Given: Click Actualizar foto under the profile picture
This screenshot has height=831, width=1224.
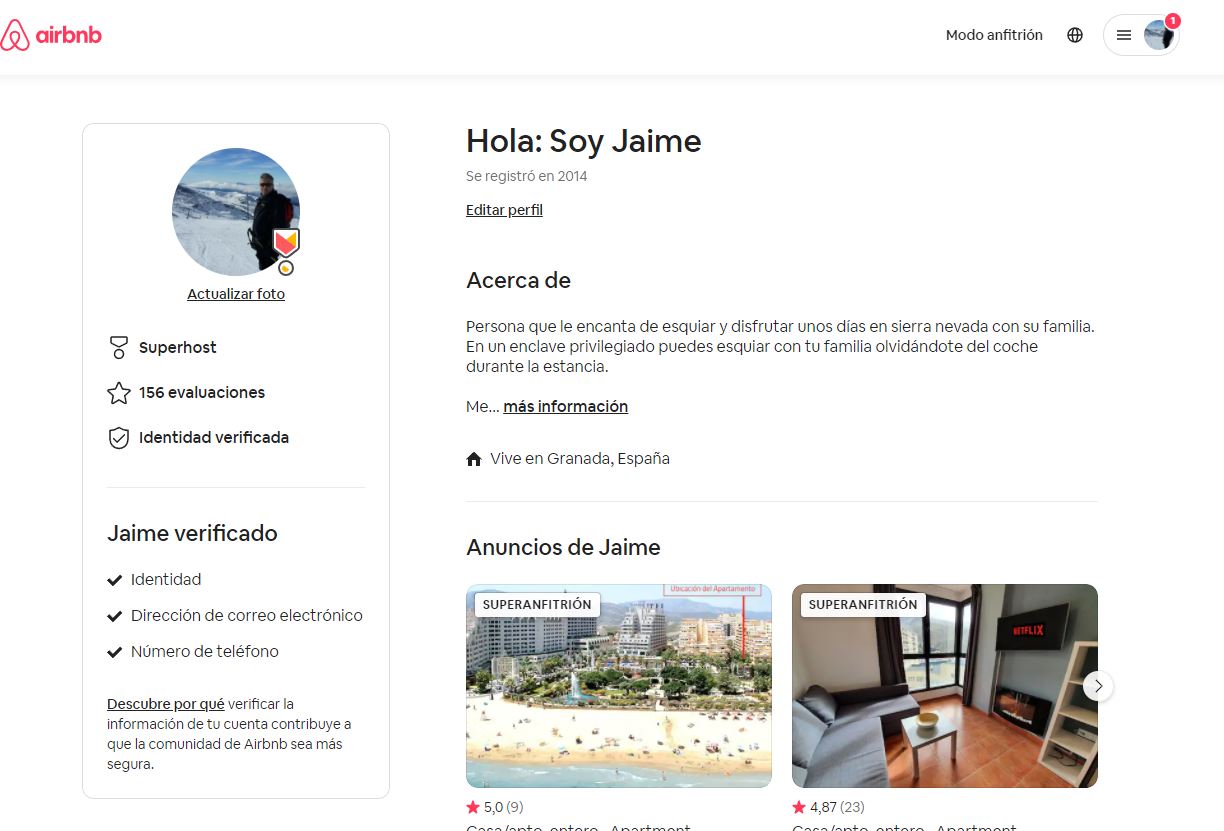Looking at the screenshot, I should 236,294.
